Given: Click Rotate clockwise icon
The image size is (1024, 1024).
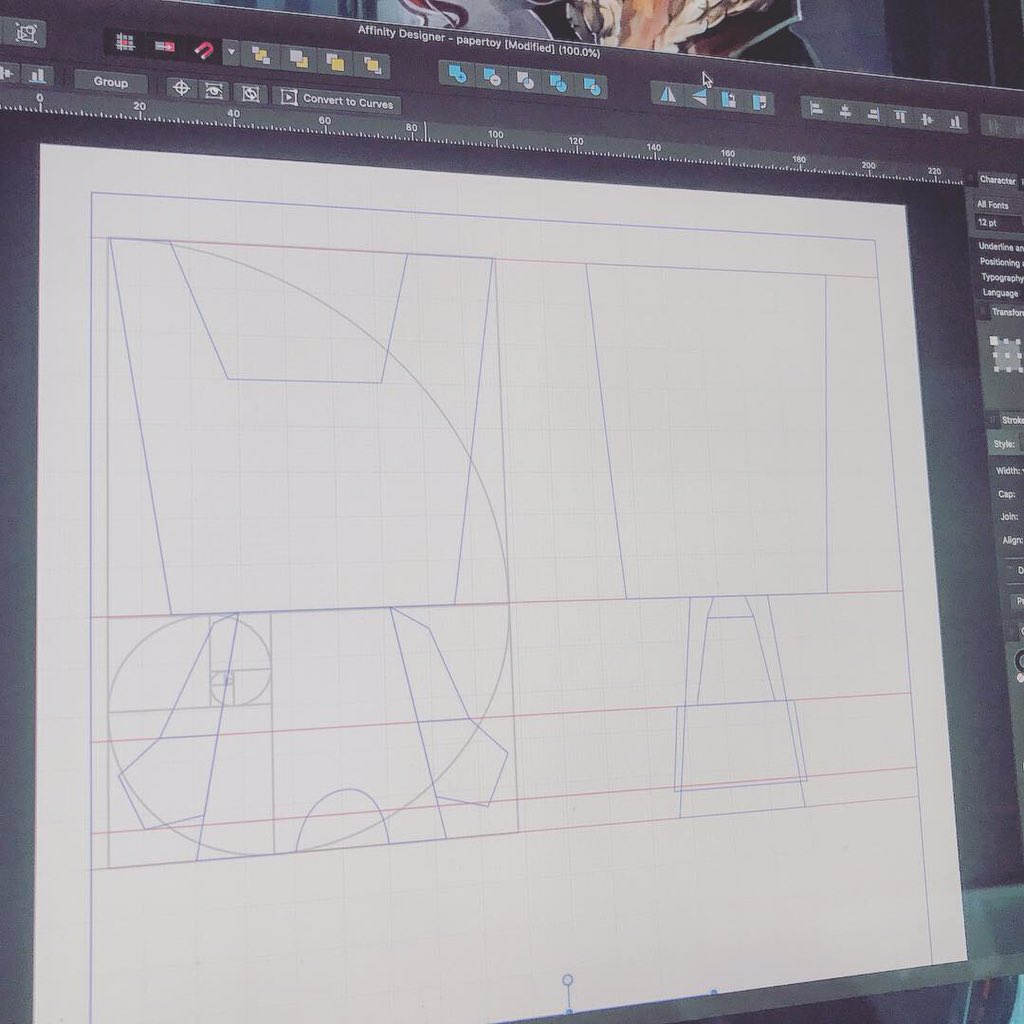Looking at the screenshot, I should (x=760, y=103).
